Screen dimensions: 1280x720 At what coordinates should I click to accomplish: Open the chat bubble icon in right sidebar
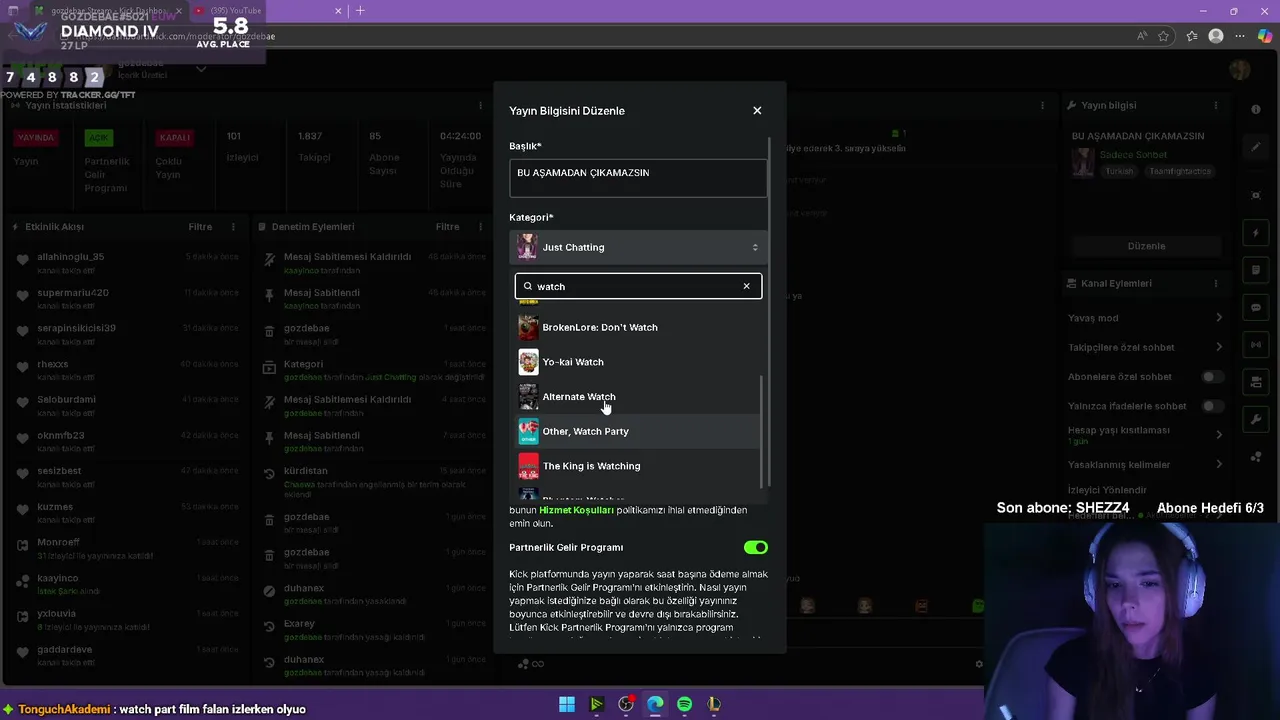[1256, 308]
